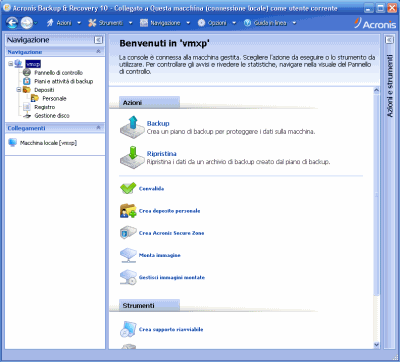
Task: Click the Registro log icon
Action: (27, 107)
